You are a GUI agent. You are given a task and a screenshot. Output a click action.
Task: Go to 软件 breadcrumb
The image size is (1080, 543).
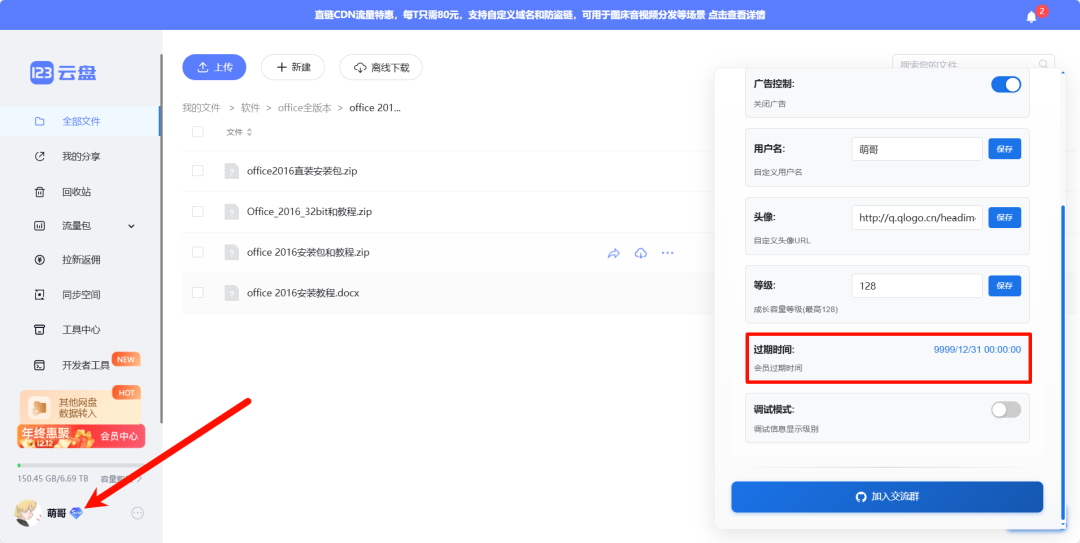tap(250, 108)
